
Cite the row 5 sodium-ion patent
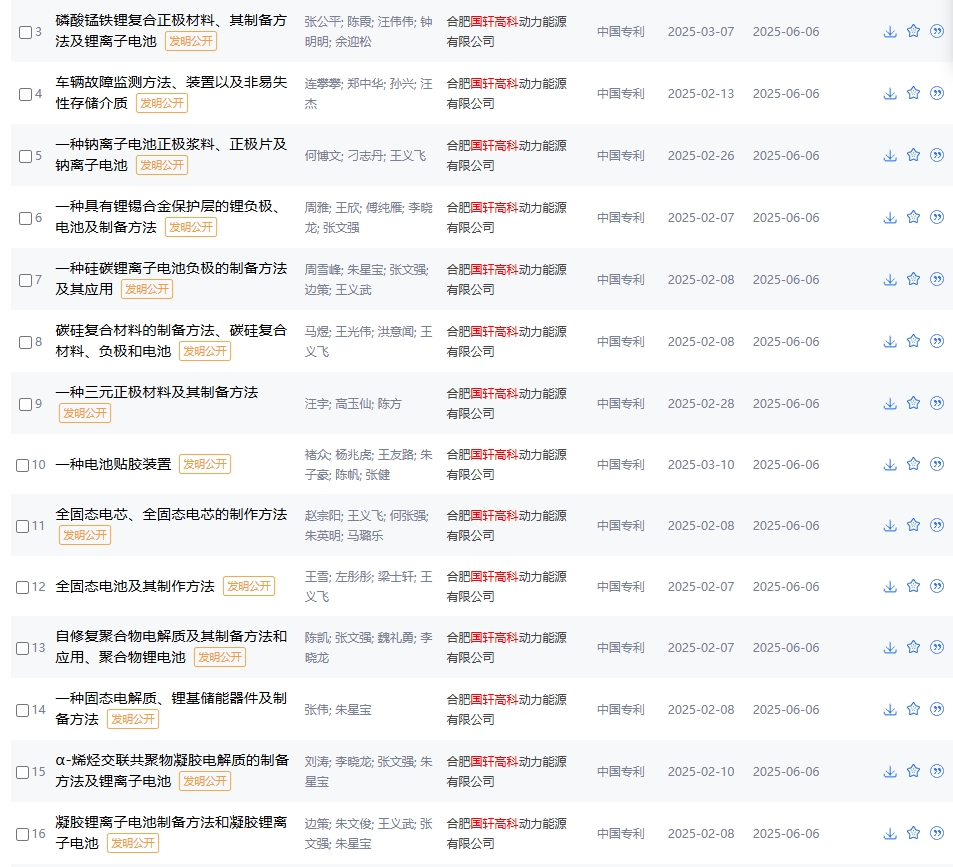[x=937, y=155]
